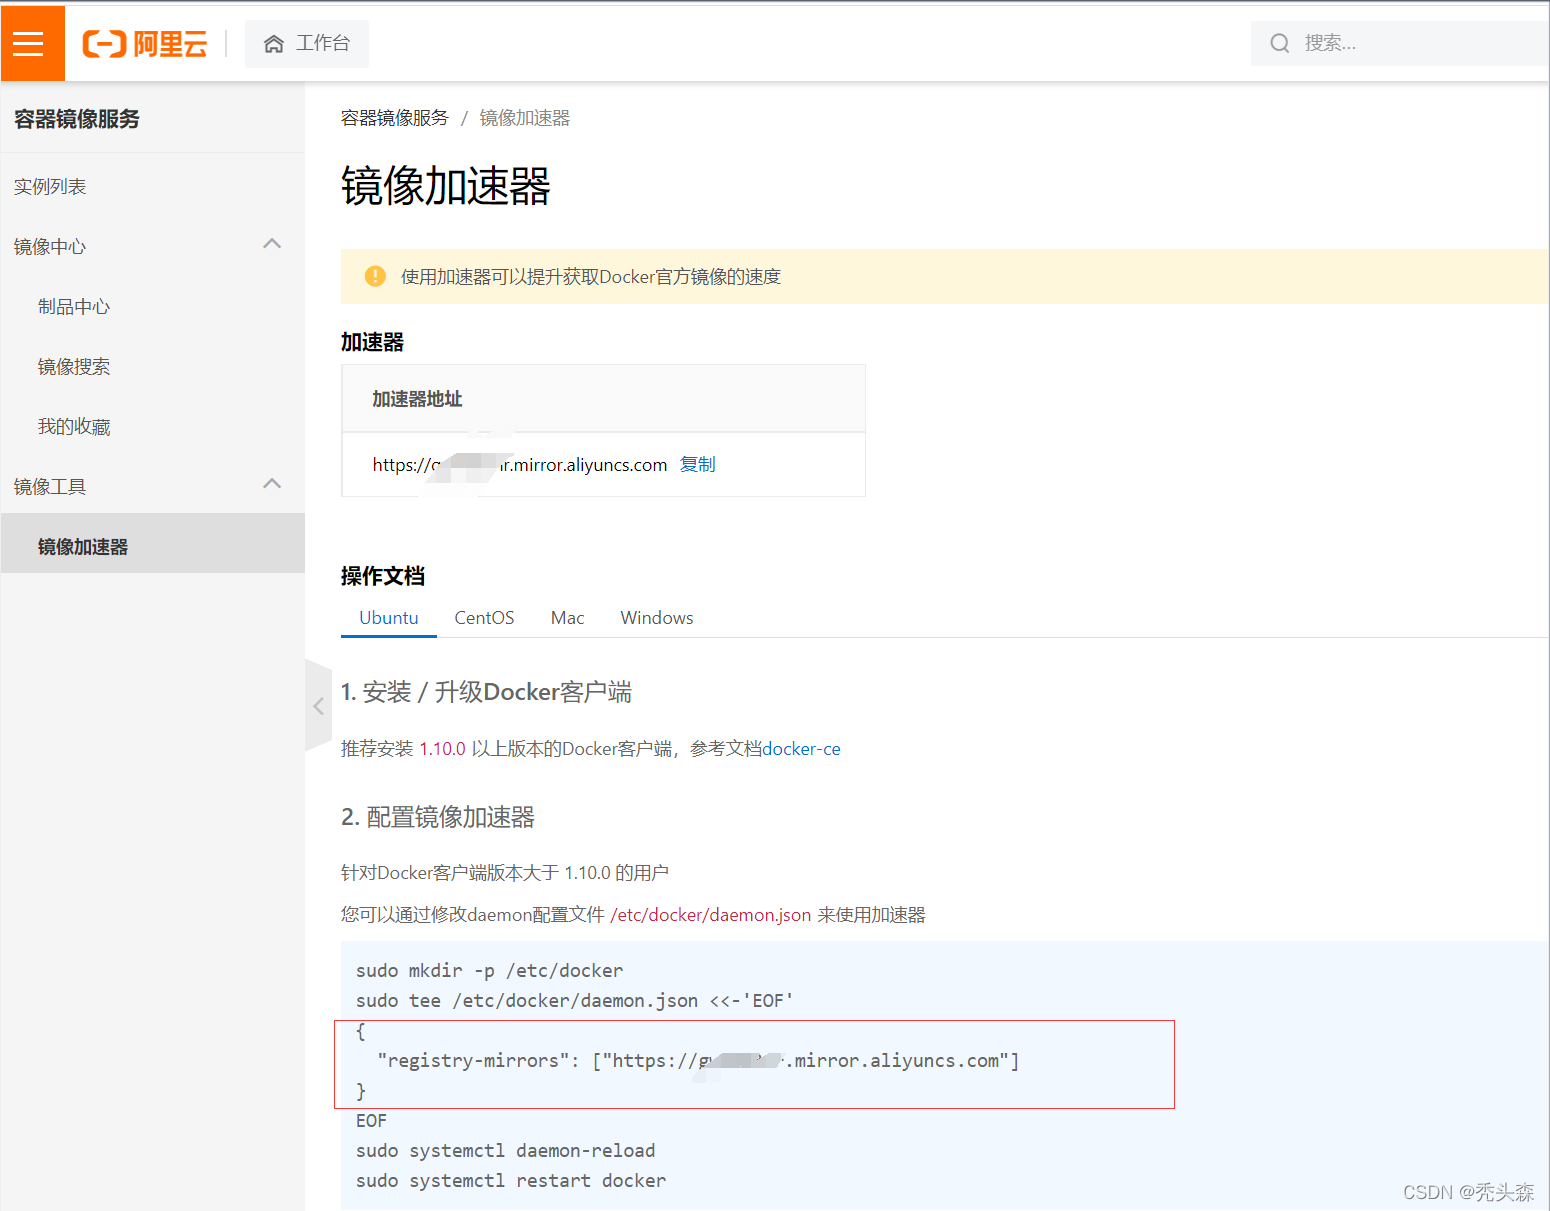Screen dimensions: 1550x1211
Task: Click the 1.10.0 version text
Action: [x=442, y=749]
